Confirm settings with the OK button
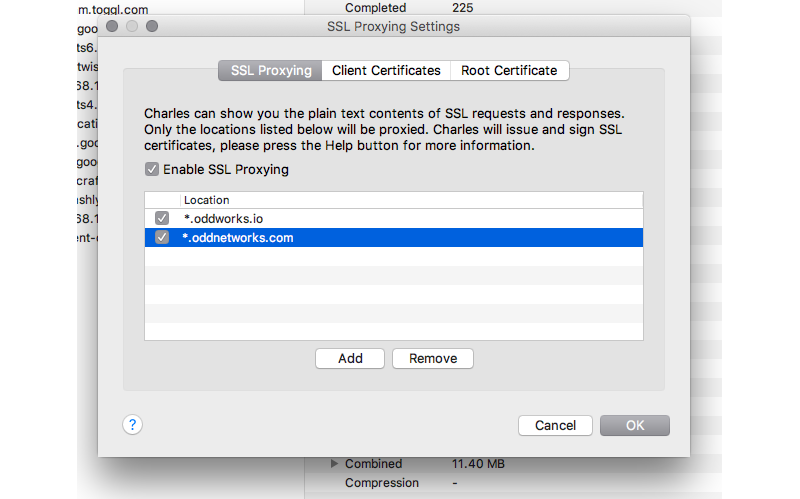This screenshot has height=499, width=800. [x=635, y=425]
